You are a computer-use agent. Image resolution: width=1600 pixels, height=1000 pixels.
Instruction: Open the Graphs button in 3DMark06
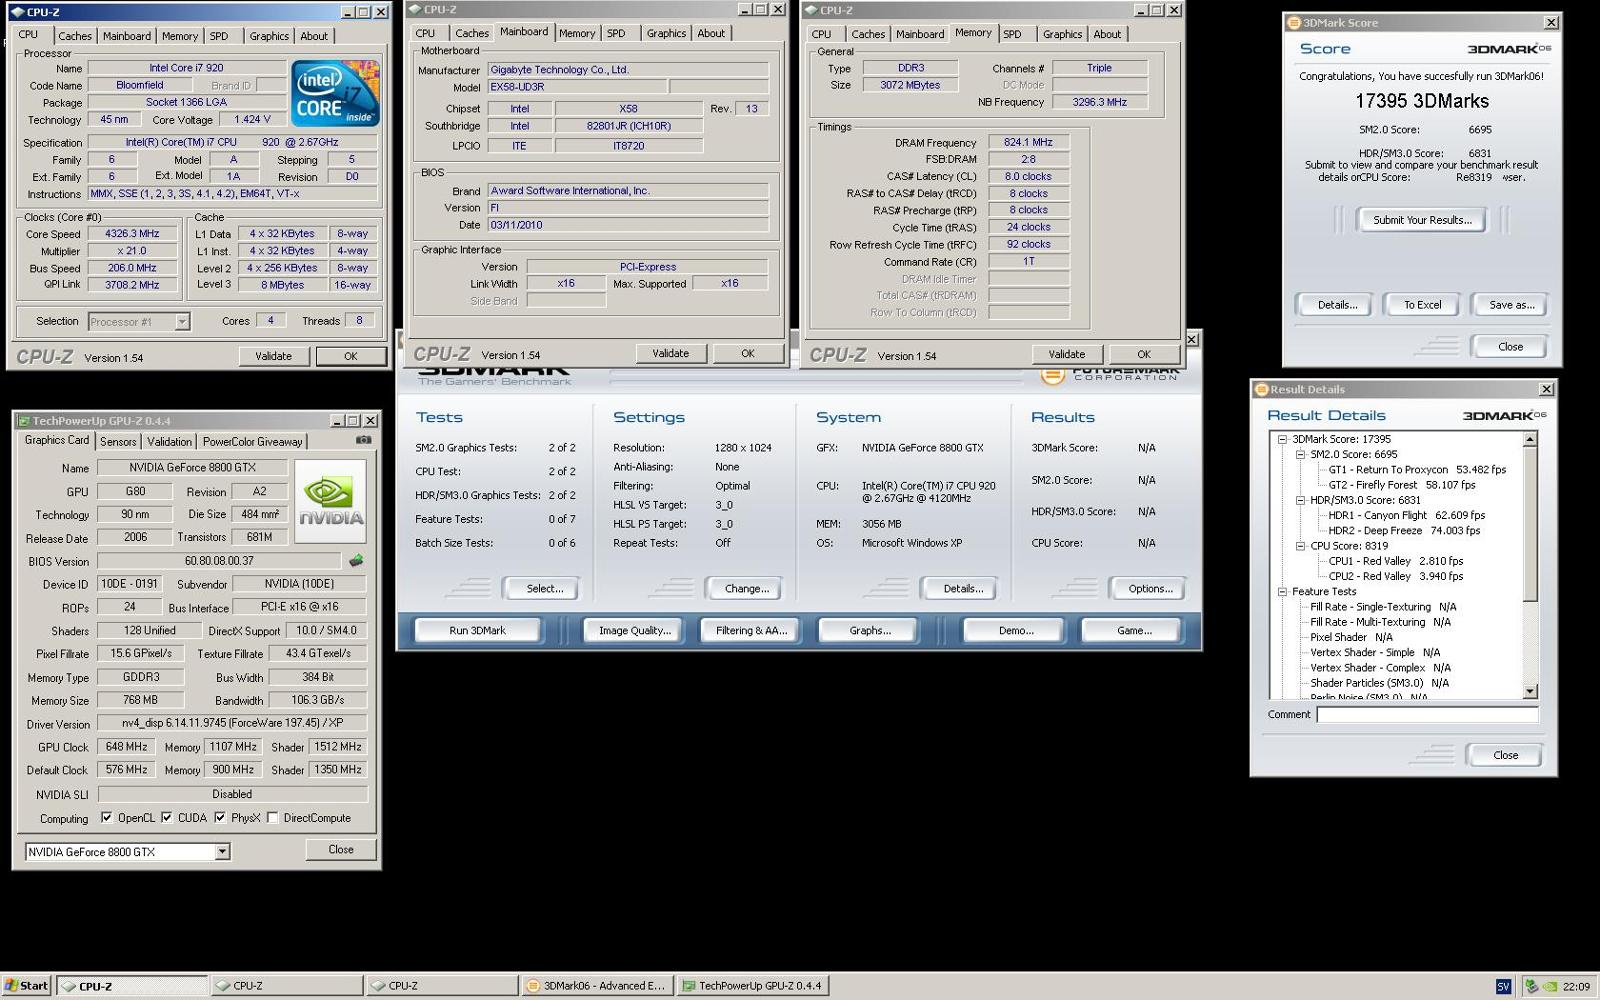pos(870,630)
